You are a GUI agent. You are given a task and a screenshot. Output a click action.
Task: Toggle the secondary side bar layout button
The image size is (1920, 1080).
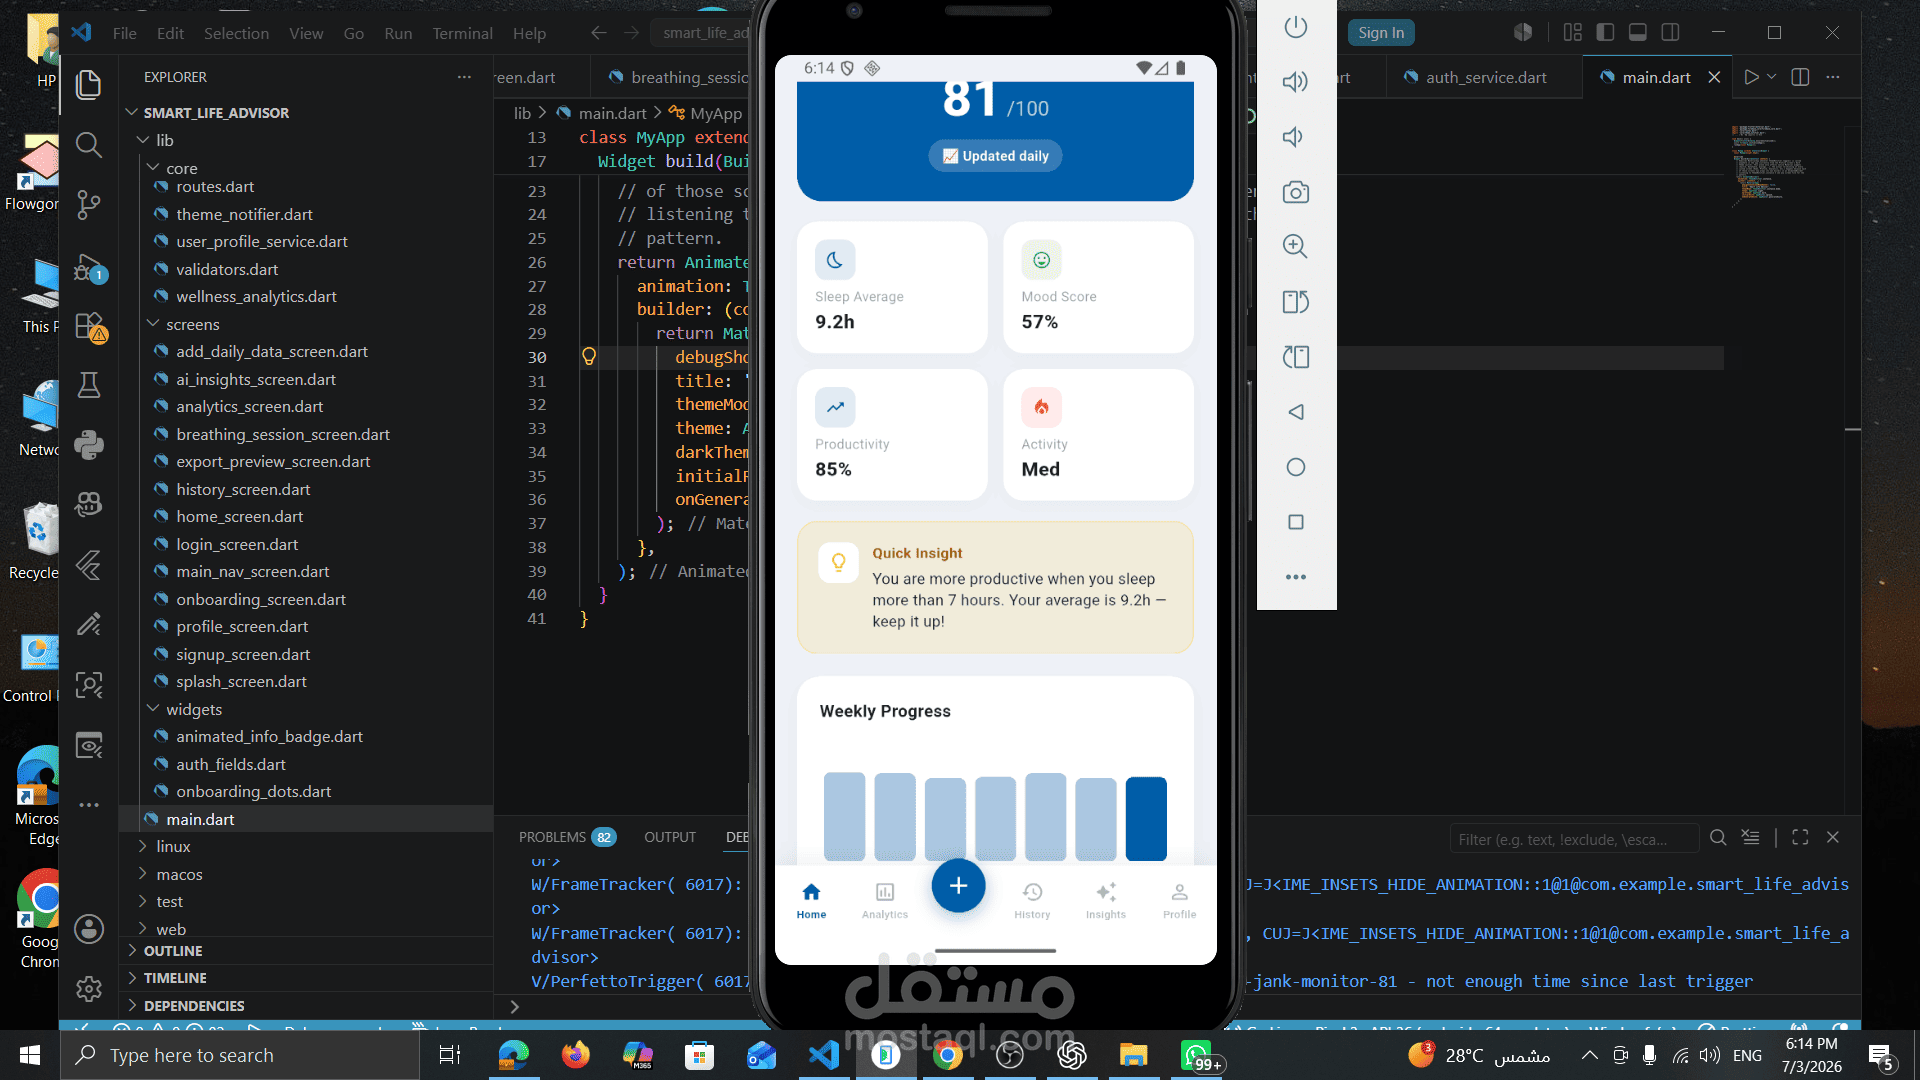tap(1670, 33)
